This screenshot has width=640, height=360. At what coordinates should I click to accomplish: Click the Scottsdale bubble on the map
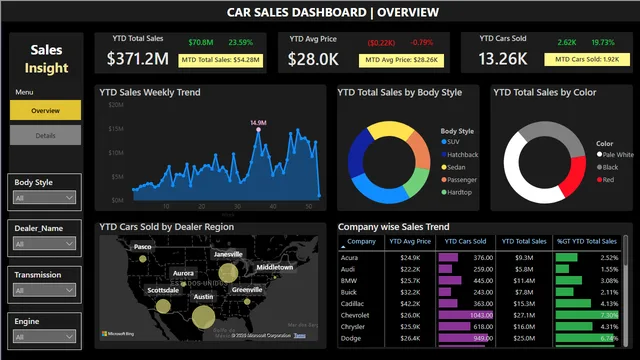[163, 306]
